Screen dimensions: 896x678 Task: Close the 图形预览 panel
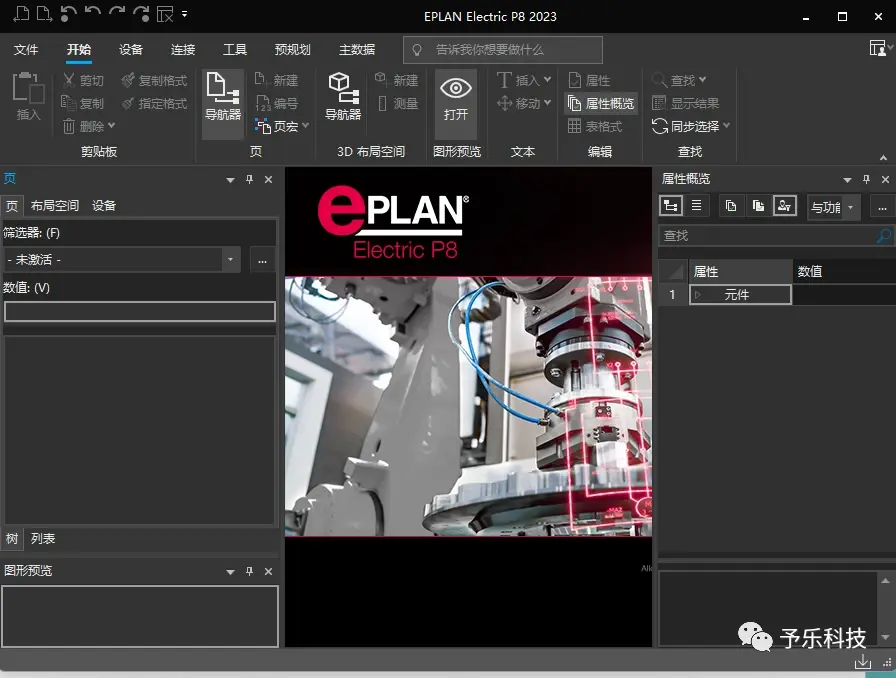point(269,571)
